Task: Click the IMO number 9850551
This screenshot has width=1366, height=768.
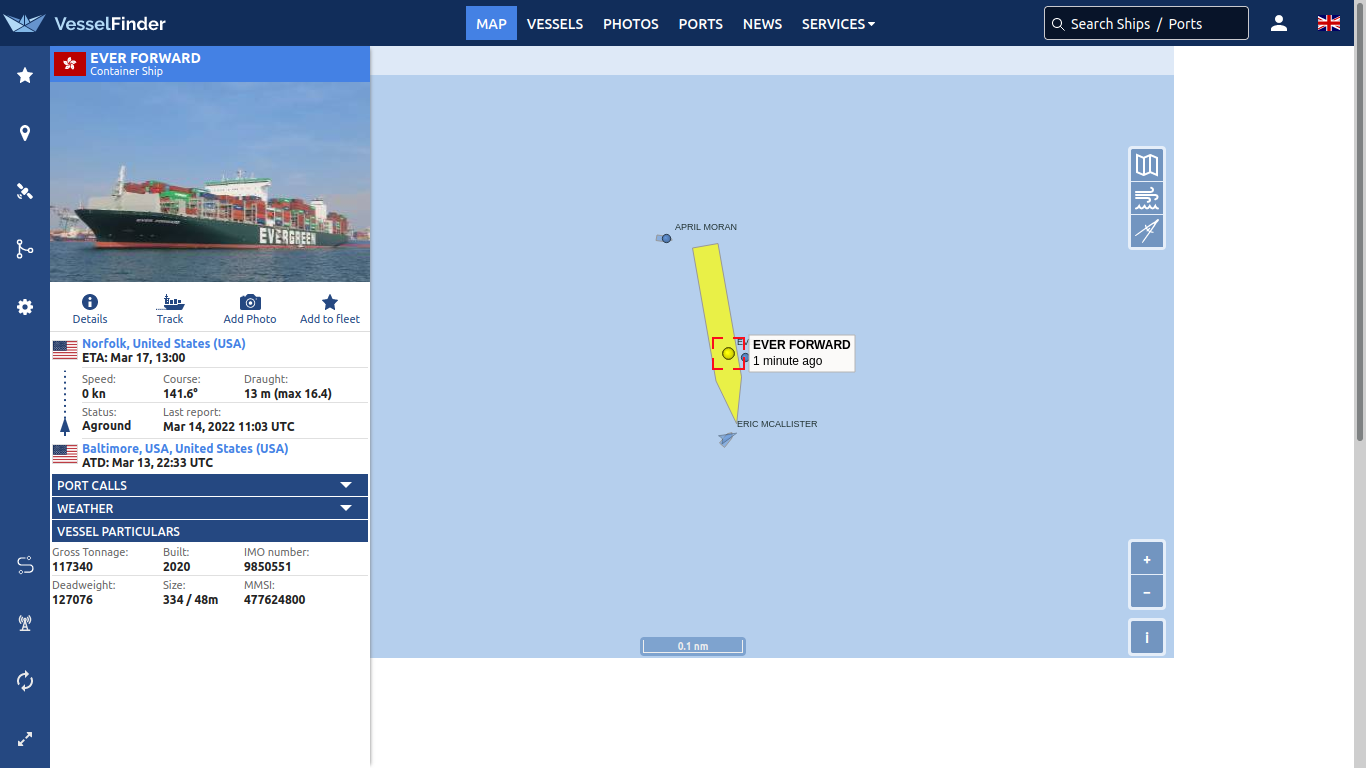Action: (268, 567)
